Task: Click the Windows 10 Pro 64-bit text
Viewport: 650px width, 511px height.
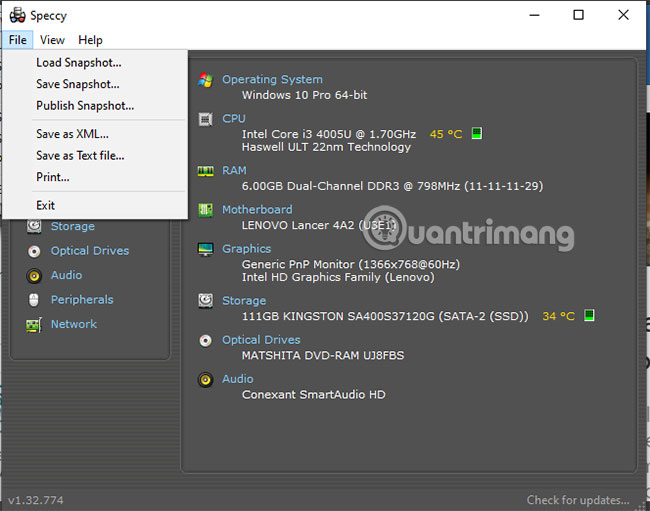Action: click(304, 95)
